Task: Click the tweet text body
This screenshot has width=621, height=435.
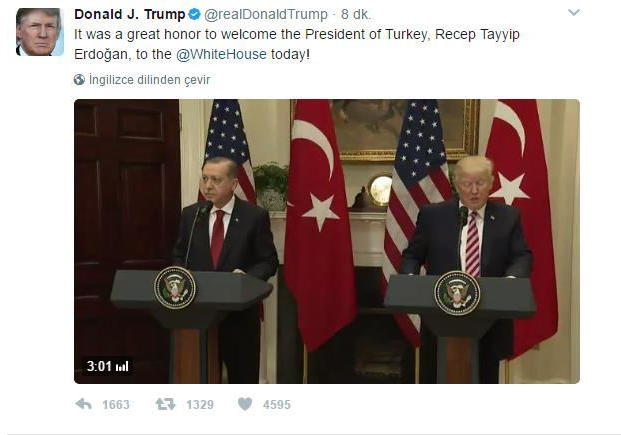Action: 297,44
